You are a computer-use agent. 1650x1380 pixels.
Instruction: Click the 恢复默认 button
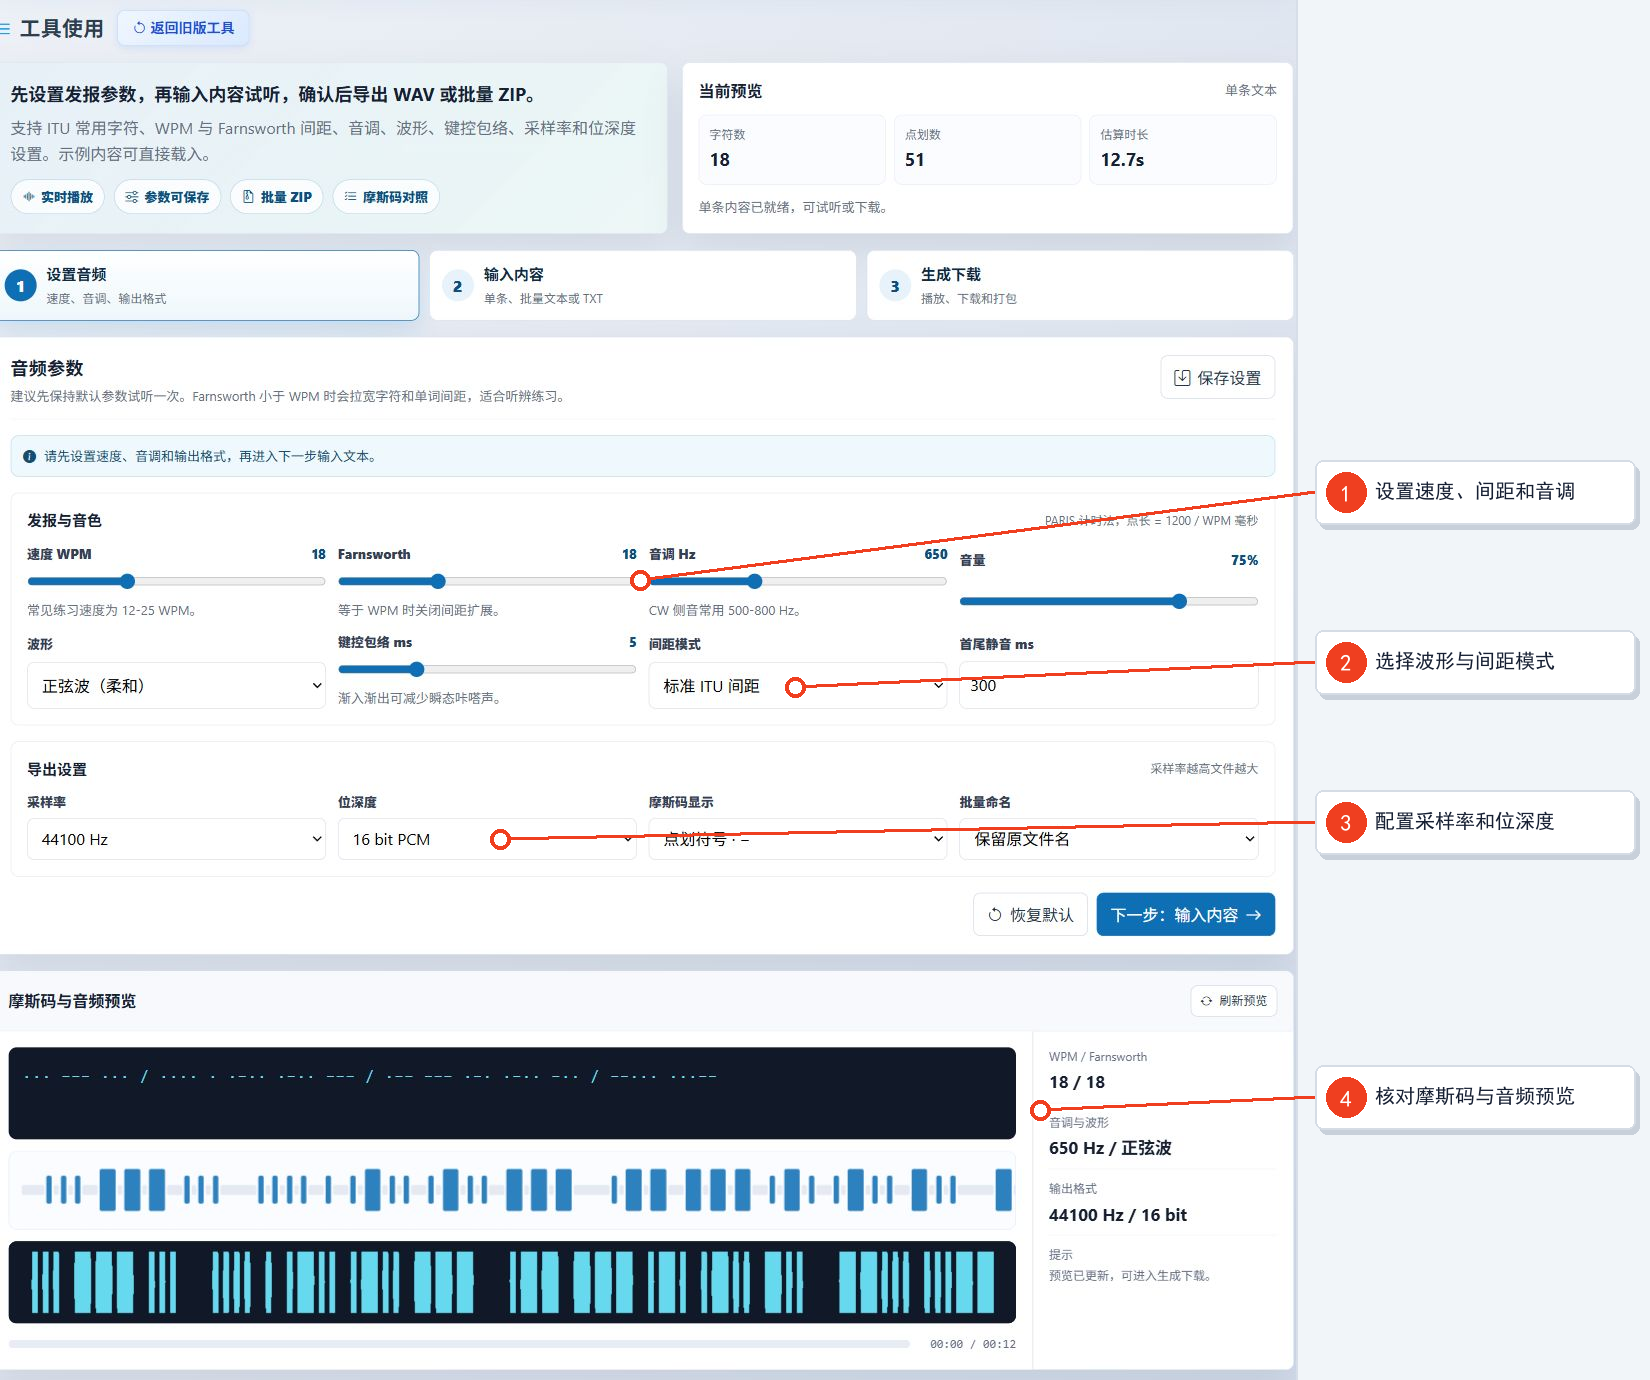[x=1030, y=915]
